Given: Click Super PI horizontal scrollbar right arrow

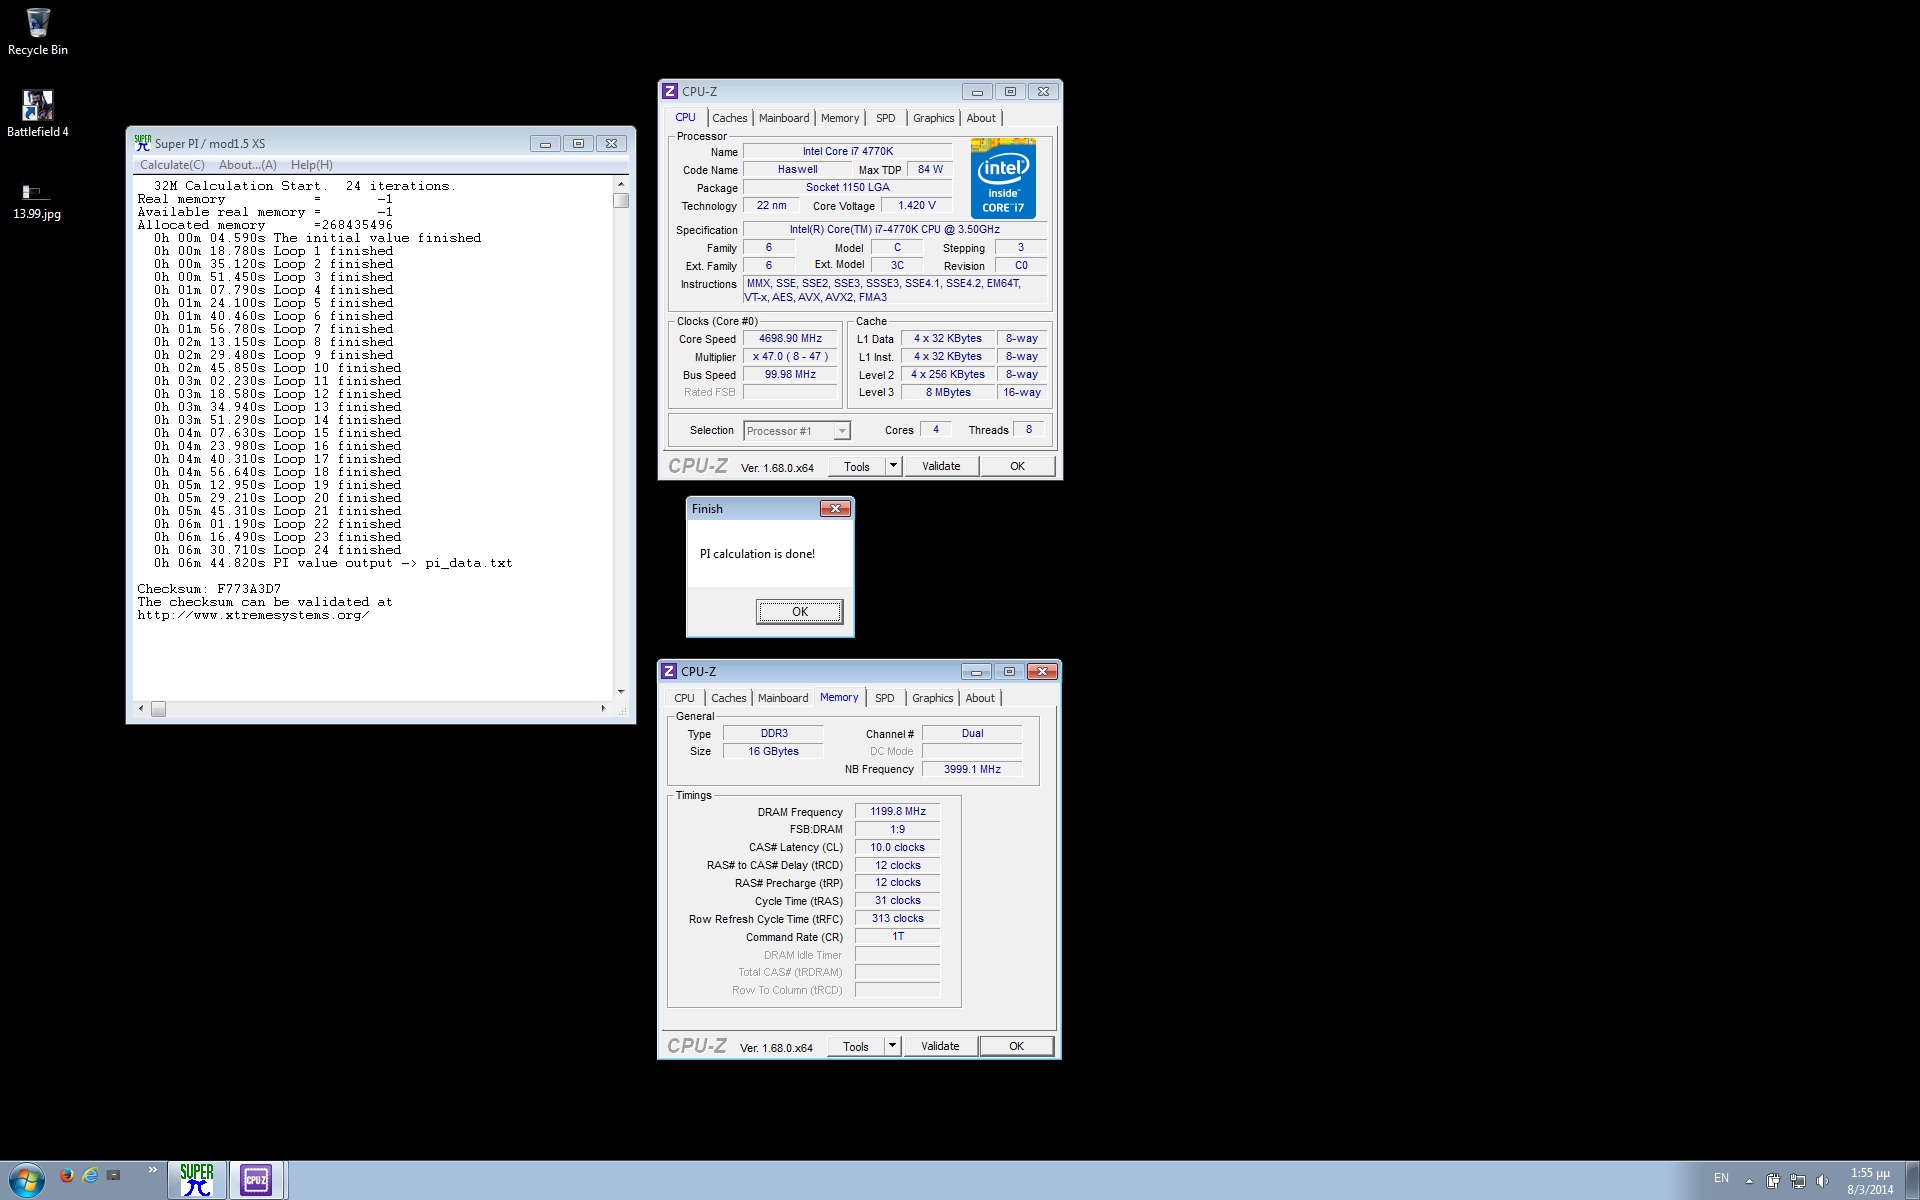Looking at the screenshot, I should [603, 709].
